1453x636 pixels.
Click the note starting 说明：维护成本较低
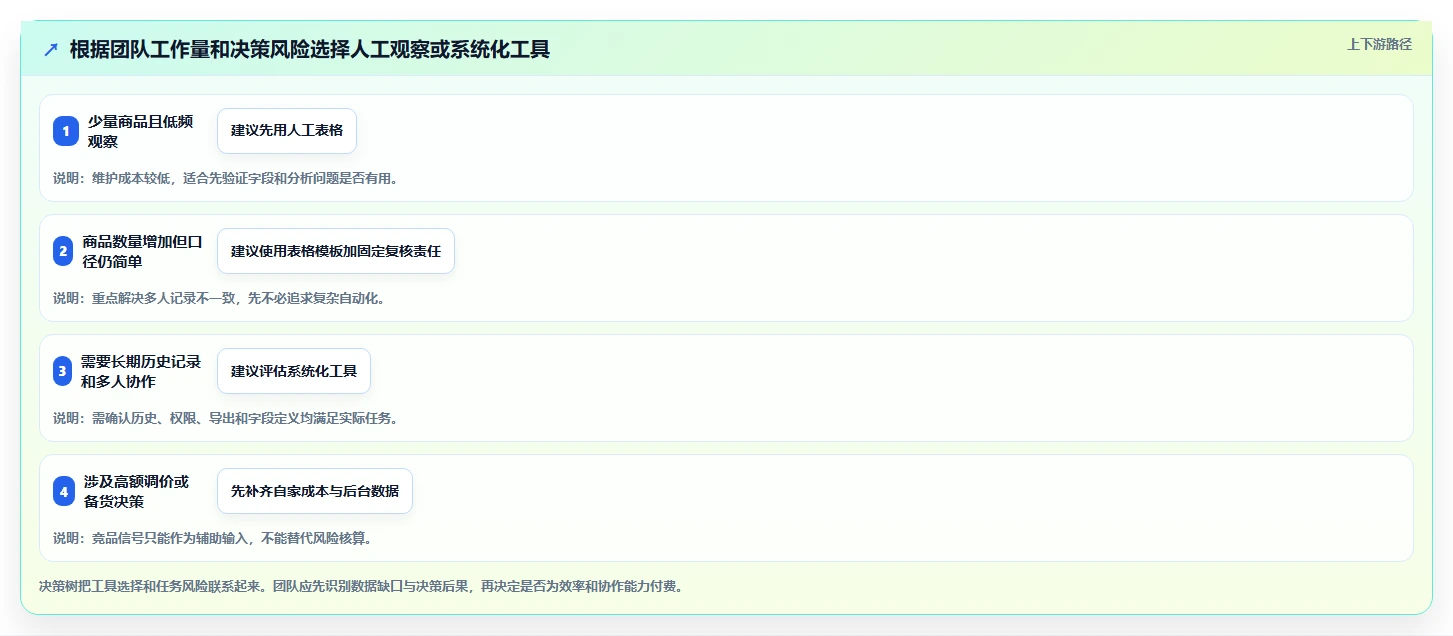tap(226, 178)
